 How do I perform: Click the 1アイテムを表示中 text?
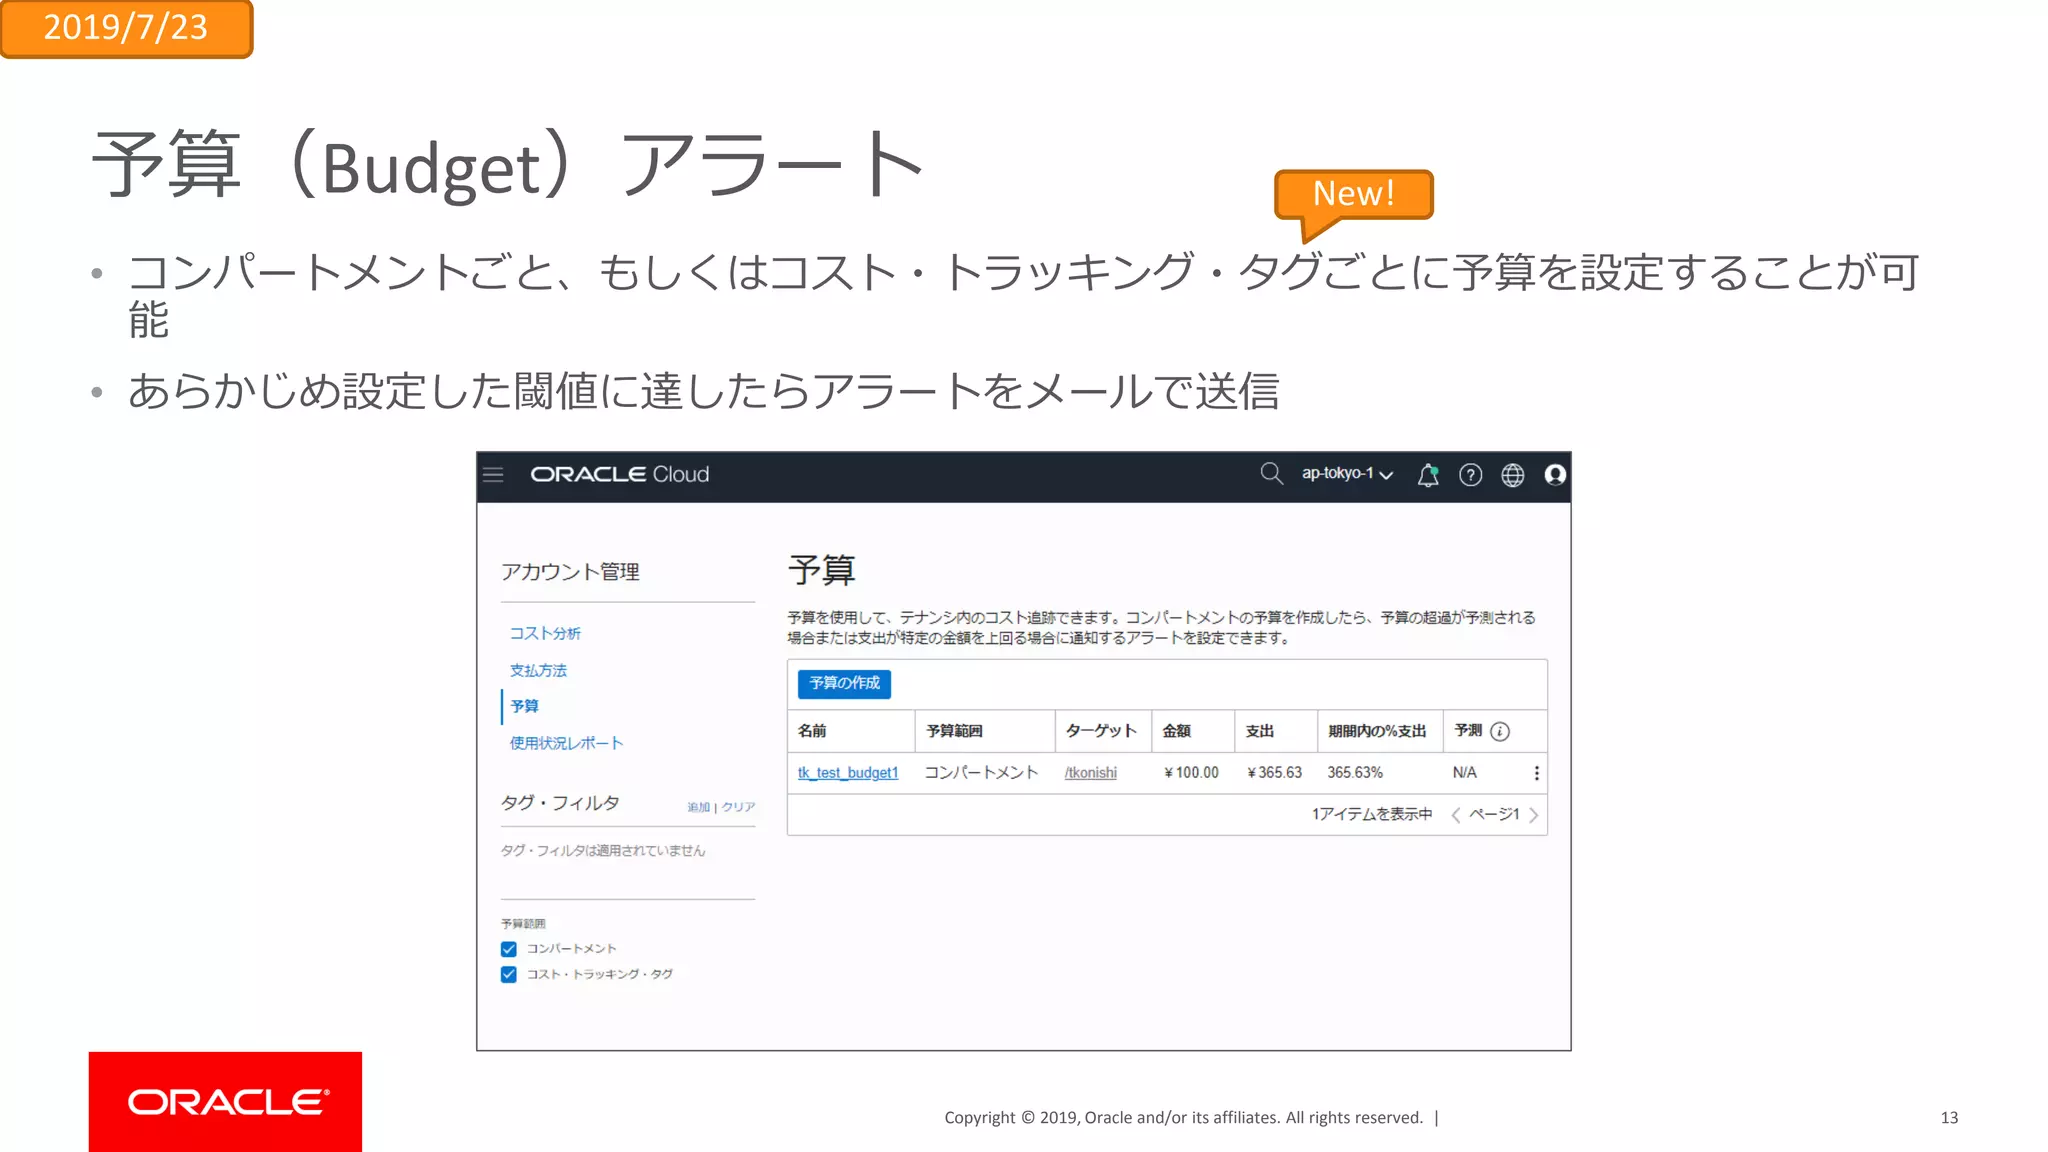1372,815
